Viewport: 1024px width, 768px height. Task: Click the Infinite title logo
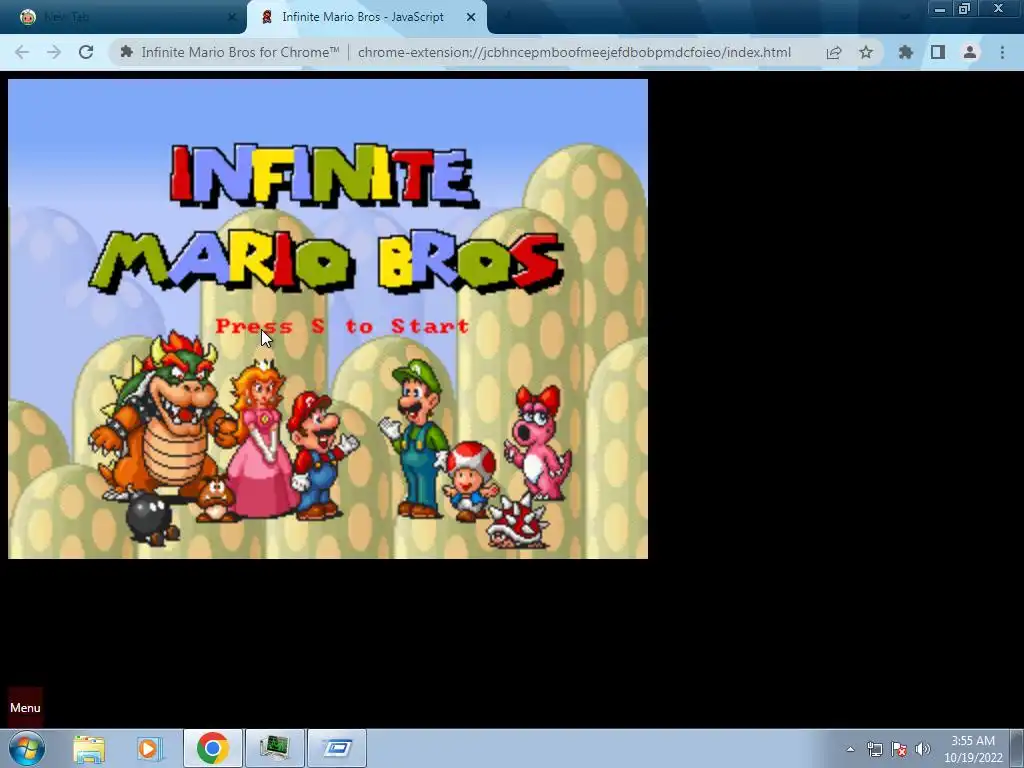pos(324,174)
